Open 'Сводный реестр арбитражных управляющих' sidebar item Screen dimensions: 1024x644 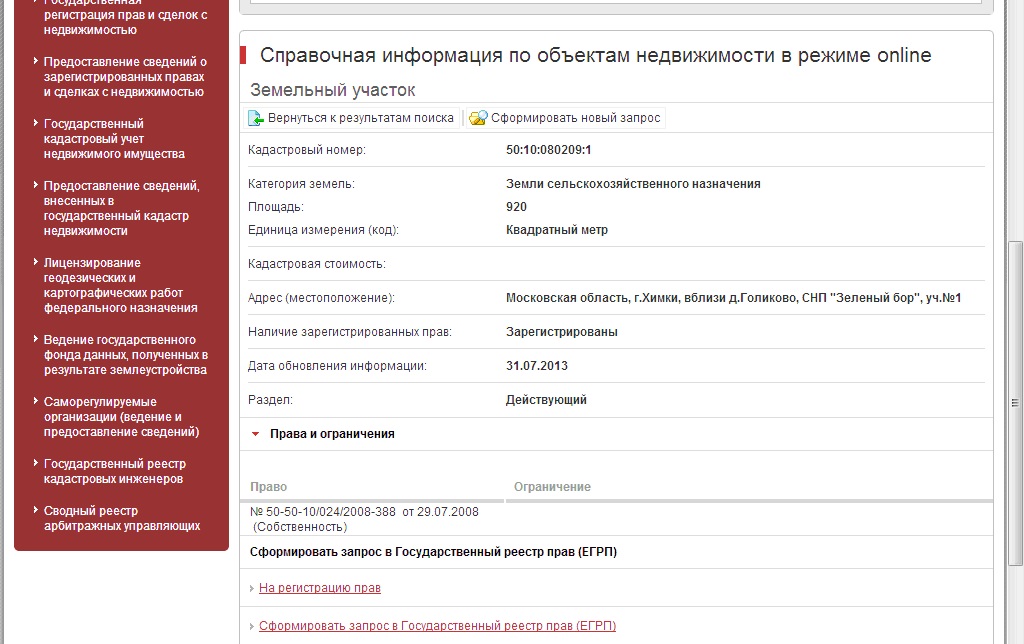click(122, 518)
